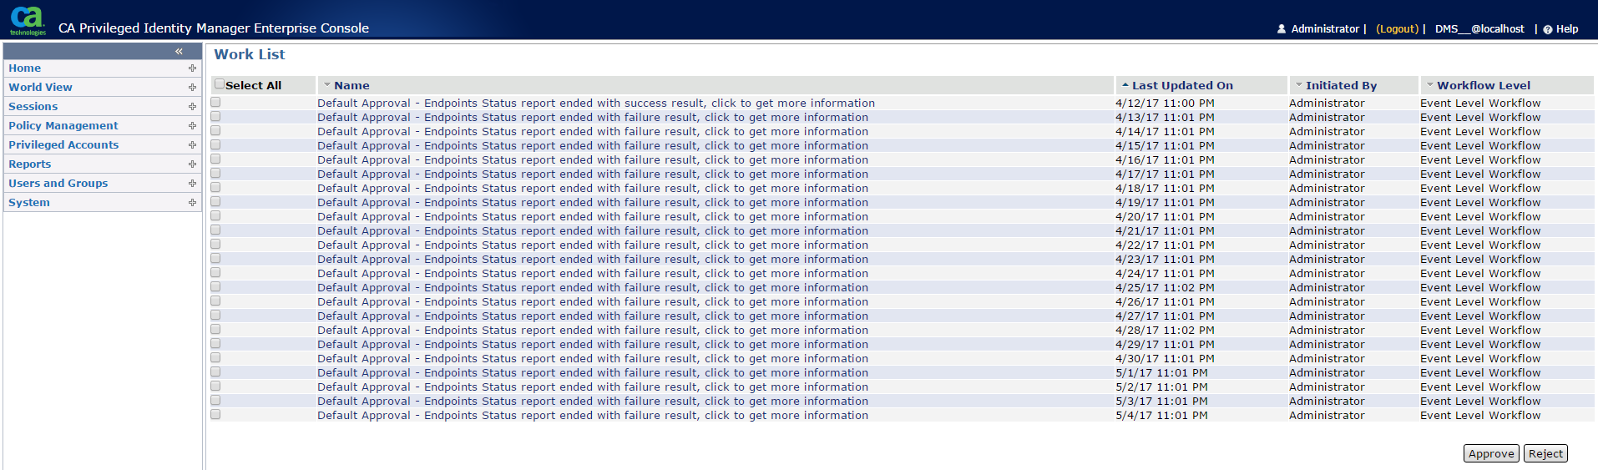The width and height of the screenshot is (1598, 470).
Task: Open the Home menu
Action: tap(25, 68)
